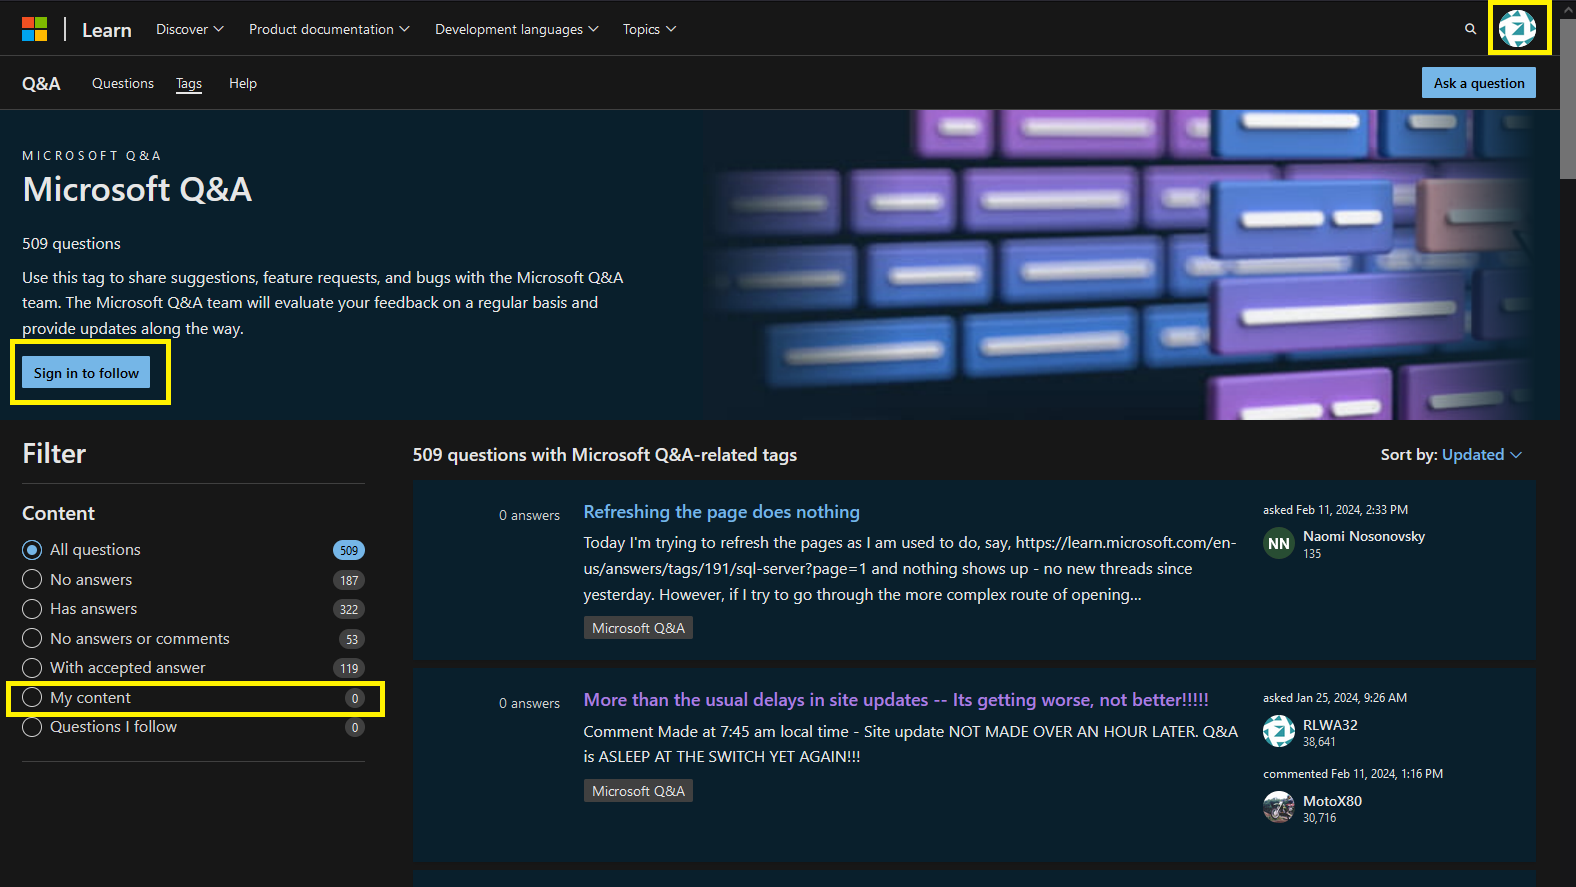Click the 322 count badge for Has answers

(x=349, y=609)
